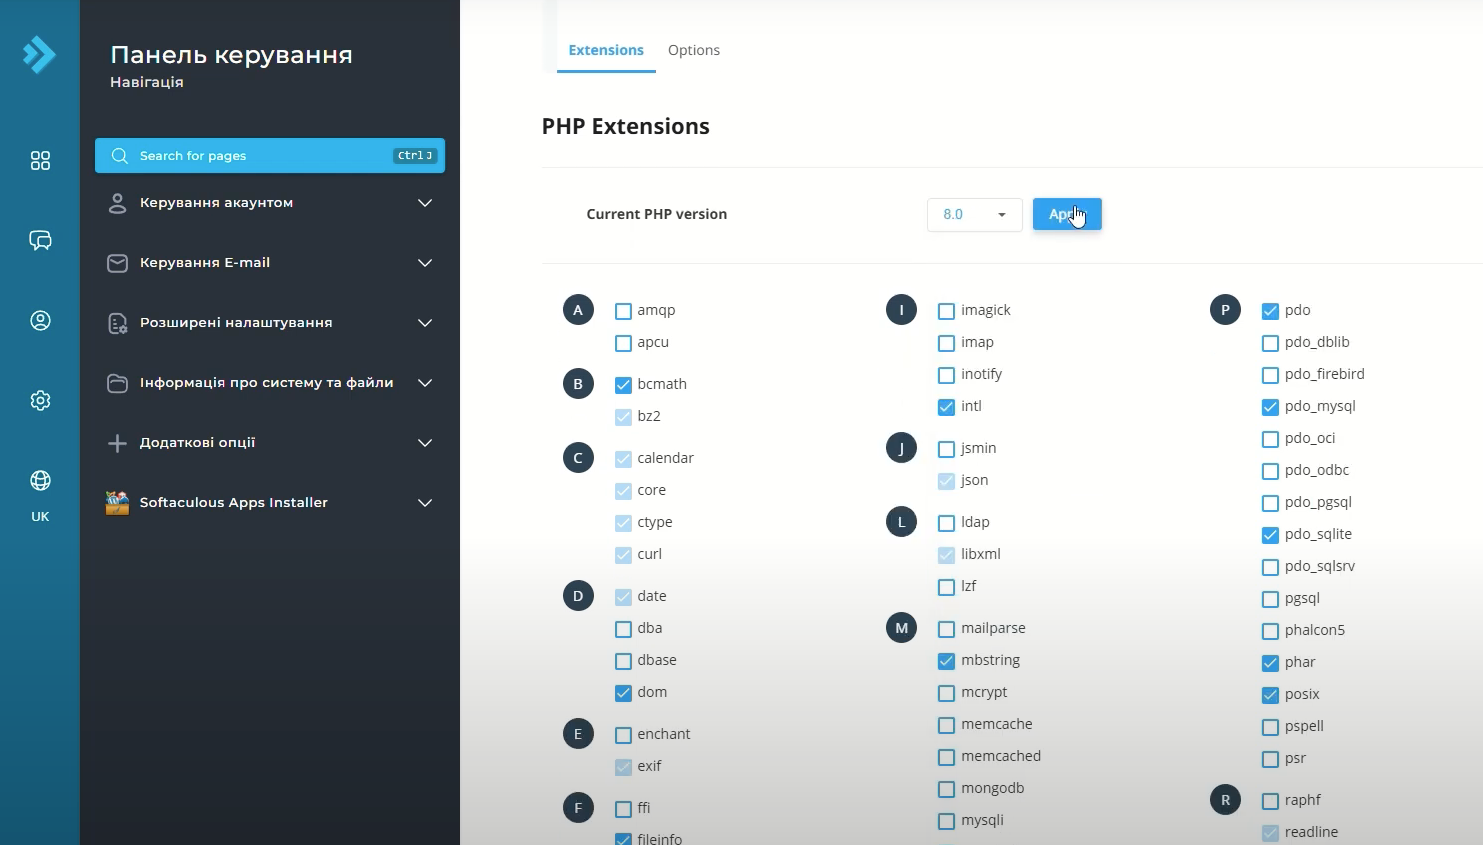The width and height of the screenshot is (1483, 845).
Task: Click the Інформація про систему та файли label
Action: coord(266,383)
